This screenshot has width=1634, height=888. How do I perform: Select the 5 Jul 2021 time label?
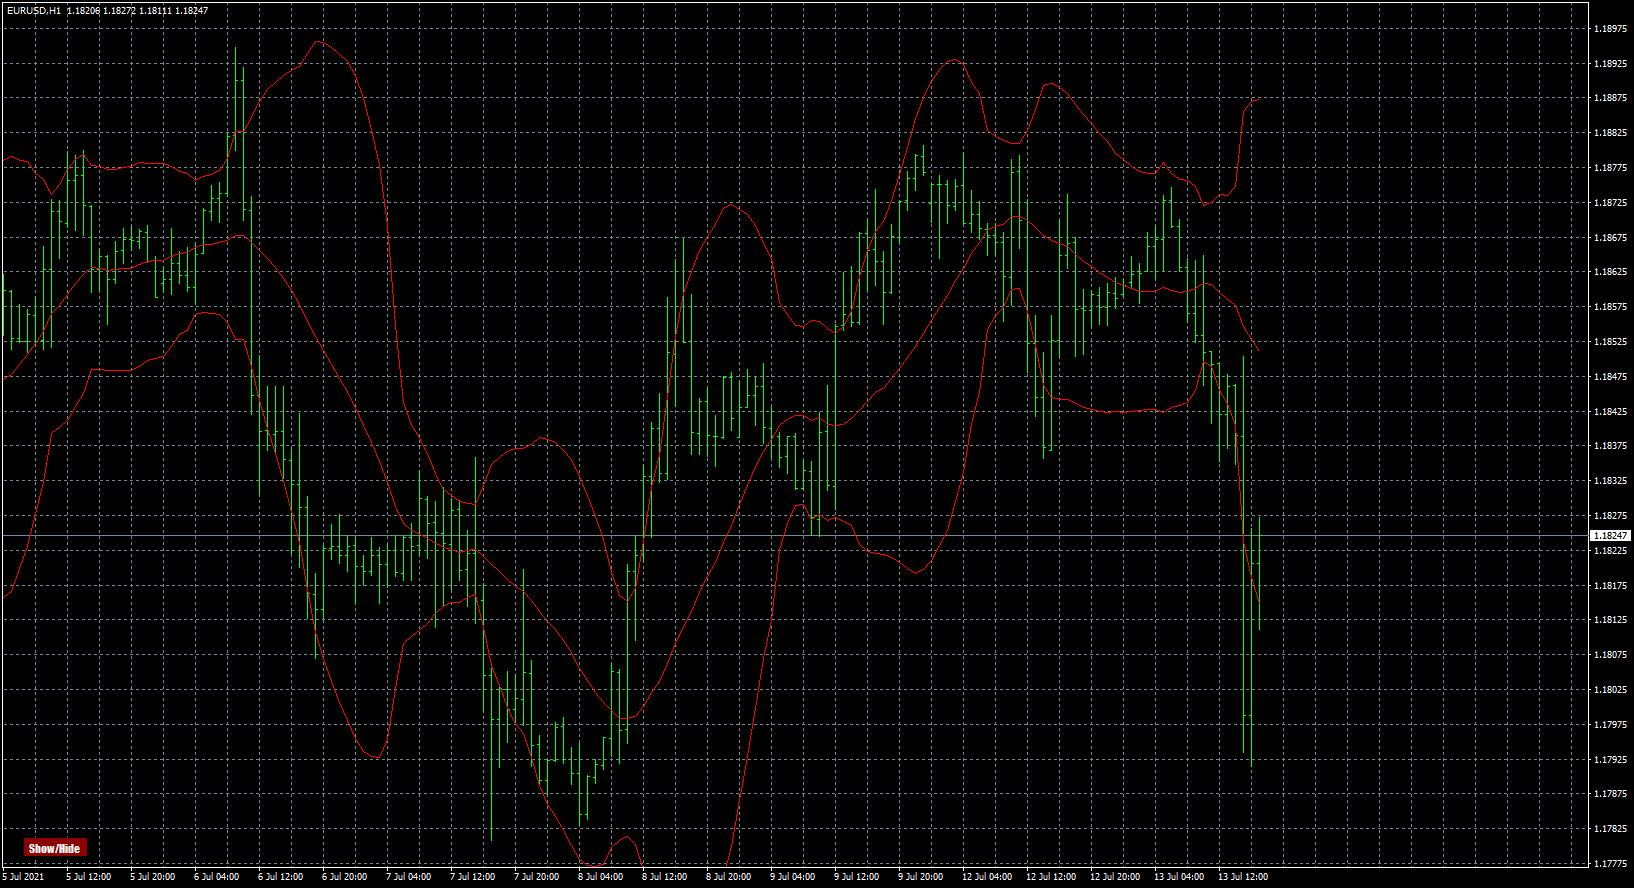[x=23, y=877]
